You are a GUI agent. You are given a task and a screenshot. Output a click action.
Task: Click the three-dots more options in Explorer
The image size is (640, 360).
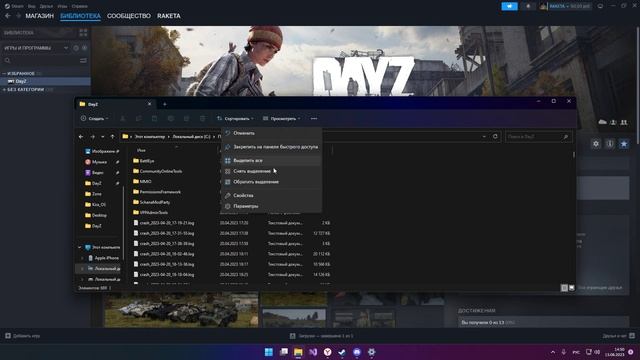coord(314,118)
